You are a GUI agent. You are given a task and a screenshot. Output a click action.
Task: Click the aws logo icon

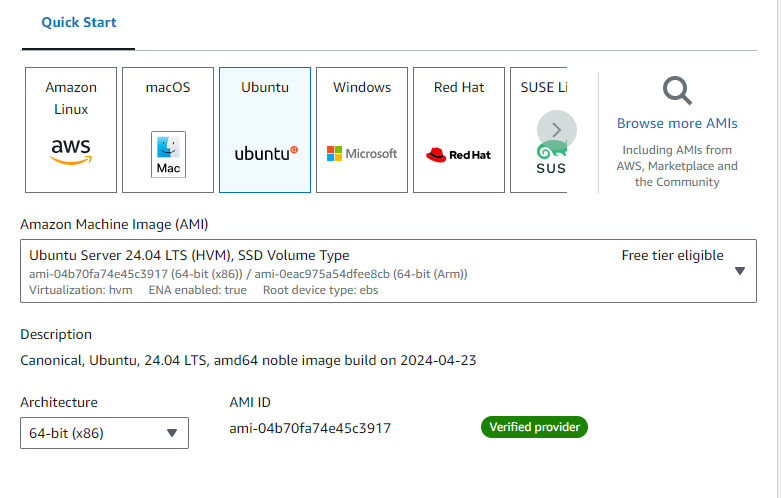click(71, 152)
